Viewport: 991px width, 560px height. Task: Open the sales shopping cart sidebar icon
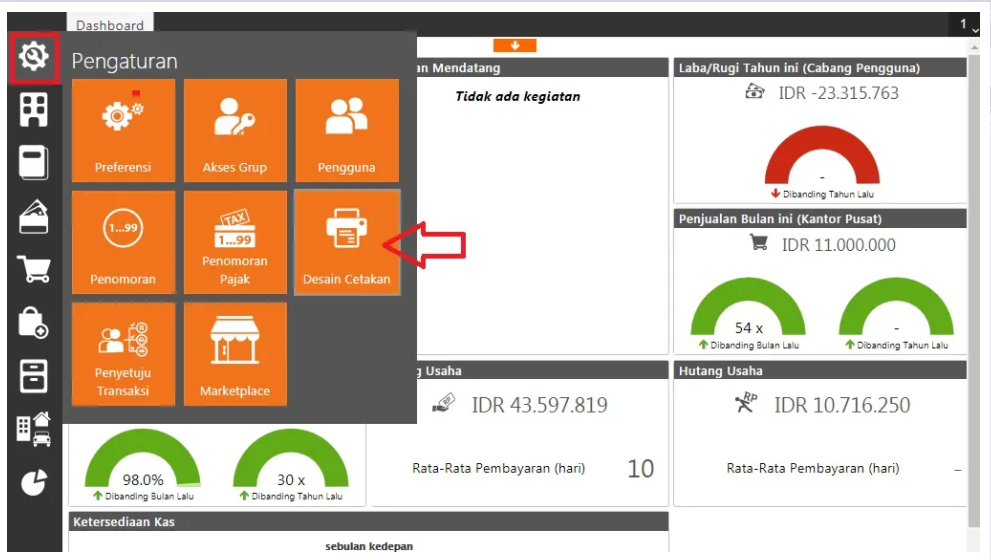point(33,269)
